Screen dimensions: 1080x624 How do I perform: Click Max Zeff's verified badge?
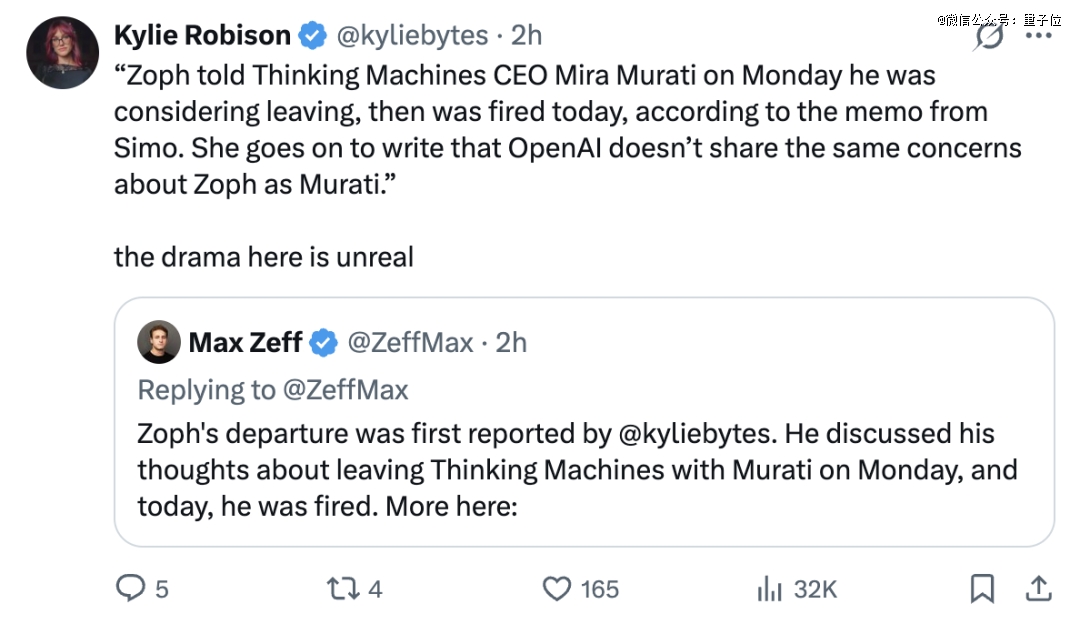(323, 343)
